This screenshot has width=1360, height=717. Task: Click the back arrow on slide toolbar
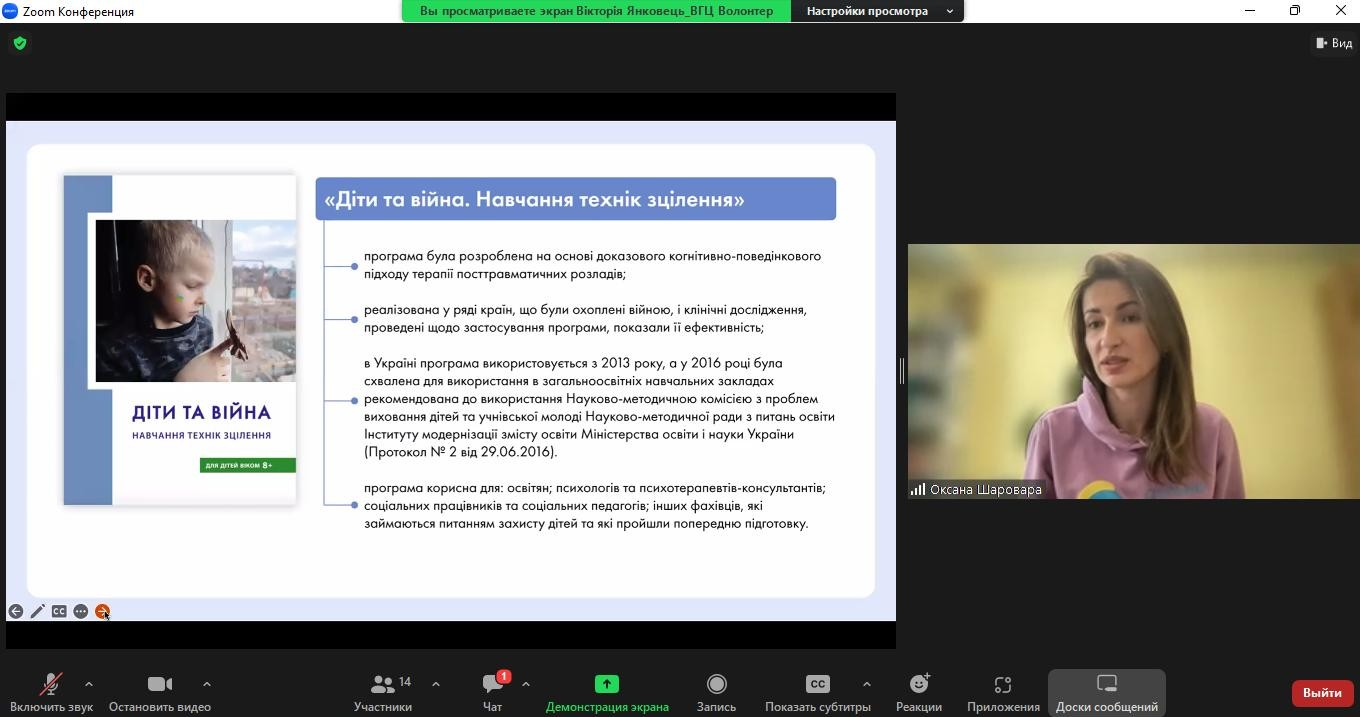click(x=16, y=611)
